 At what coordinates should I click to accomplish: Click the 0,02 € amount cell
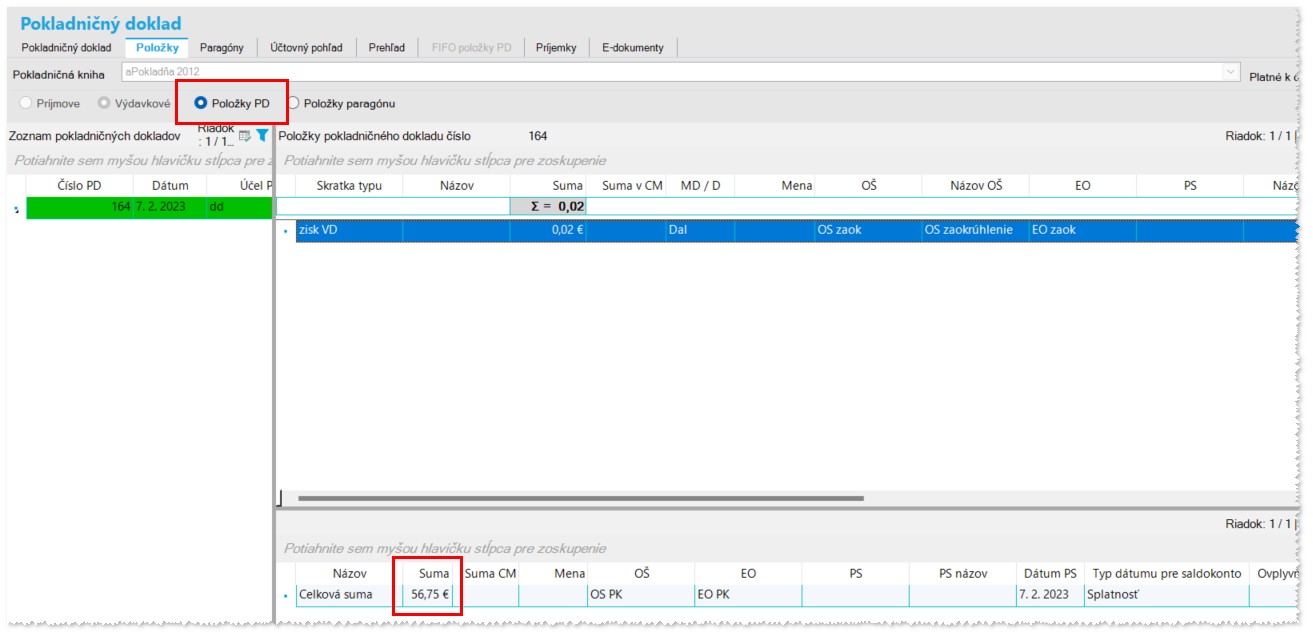pyautogui.click(x=548, y=230)
